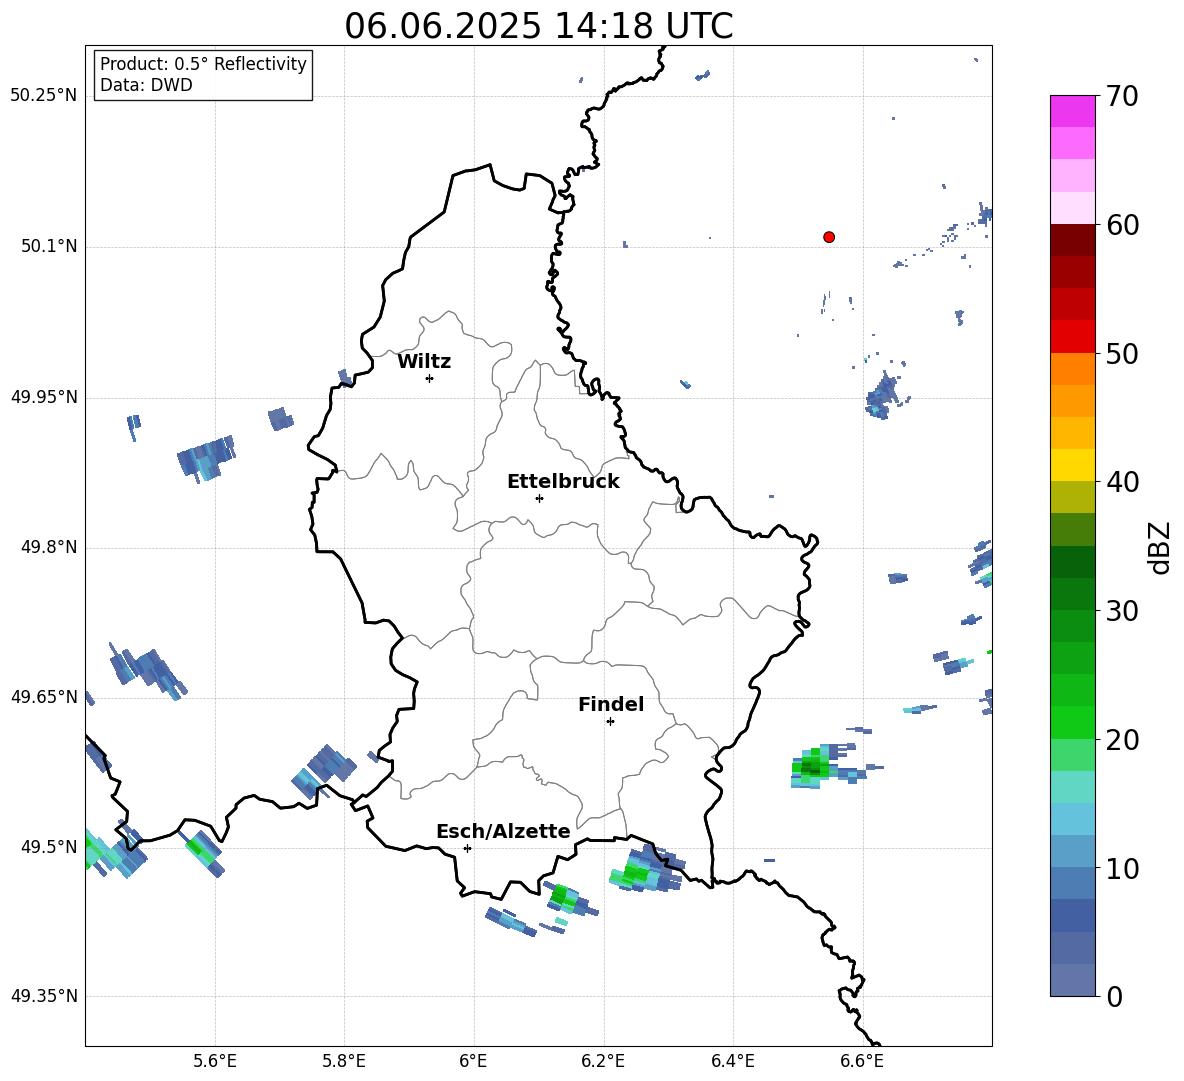Image resolution: width=1184 pixels, height=1081 pixels.
Task: Click the 6.4°E longitude label
Action: click(x=732, y=1061)
